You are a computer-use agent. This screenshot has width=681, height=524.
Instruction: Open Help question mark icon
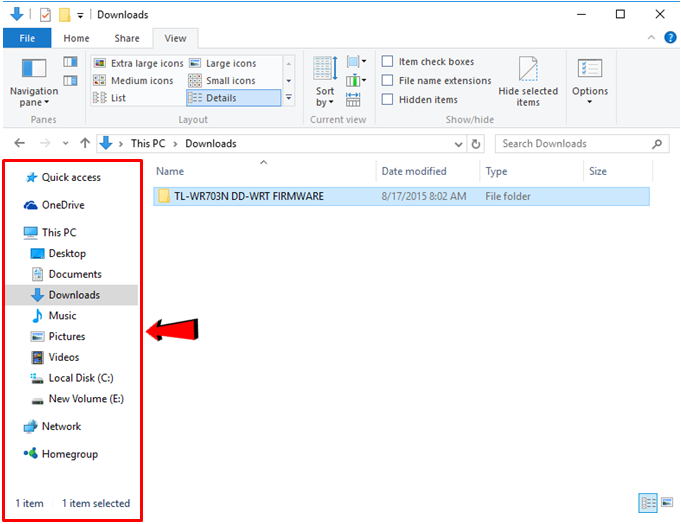tap(670, 38)
